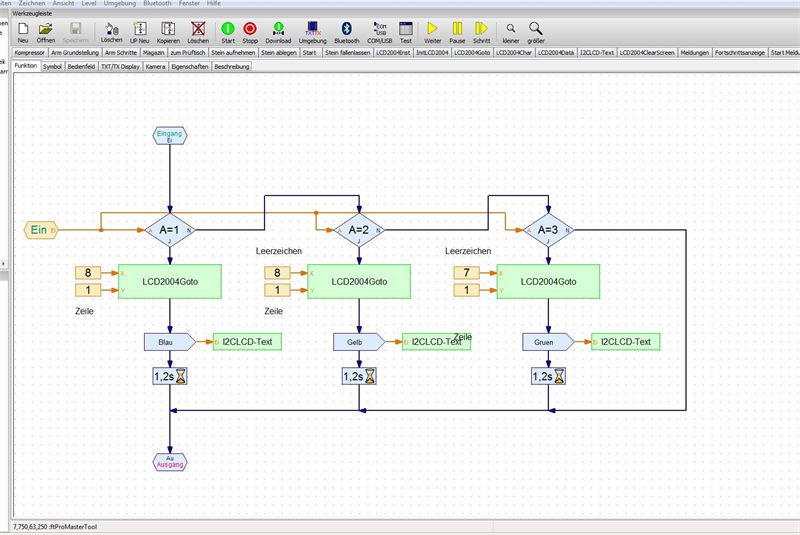Open the interface Test icon
Screen dimensions: 800x535
pyautogui.click(x=406, y=32)
